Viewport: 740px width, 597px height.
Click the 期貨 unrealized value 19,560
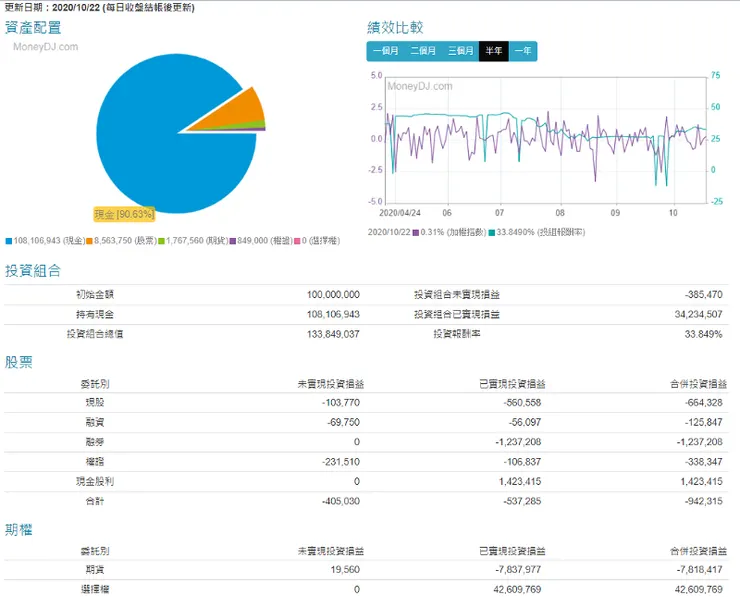tap(345, 570)
